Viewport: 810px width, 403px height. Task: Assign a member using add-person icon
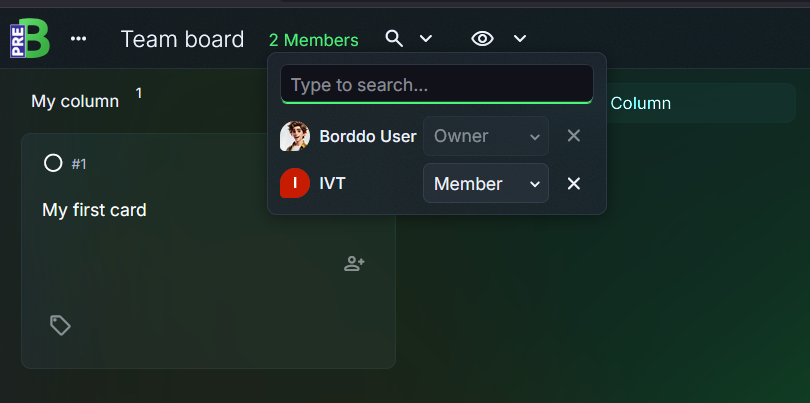pos(354,264)
